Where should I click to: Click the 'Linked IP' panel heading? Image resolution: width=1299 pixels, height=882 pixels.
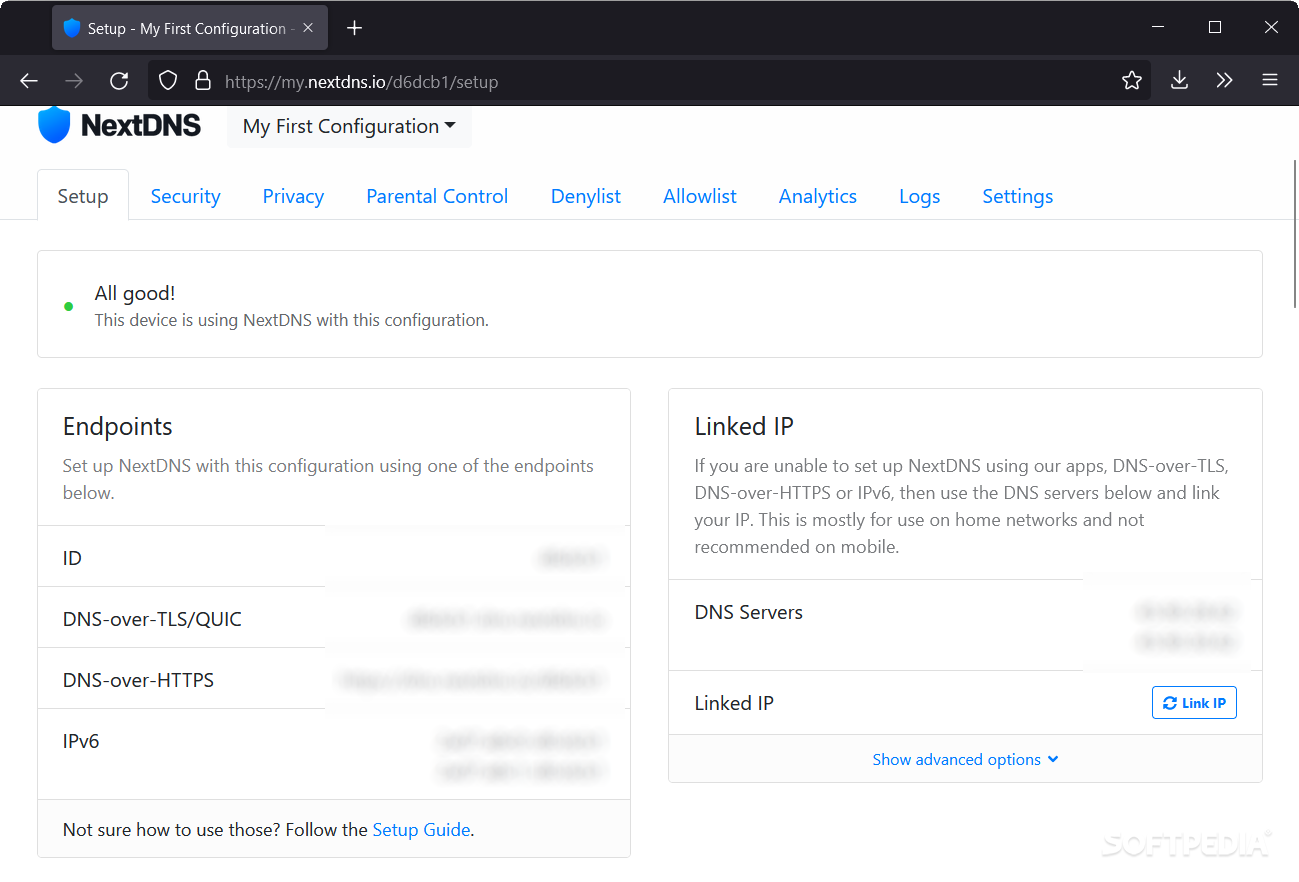tap(744, 426)
